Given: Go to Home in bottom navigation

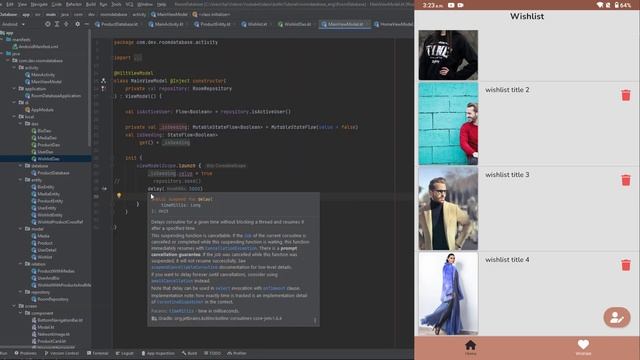Looking at the screenshot, I should (x=470, y=347).
